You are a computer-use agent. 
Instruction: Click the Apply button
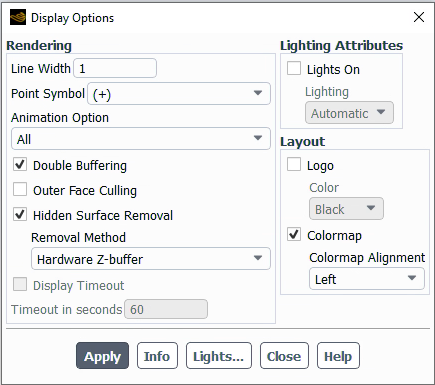point(102,356)
